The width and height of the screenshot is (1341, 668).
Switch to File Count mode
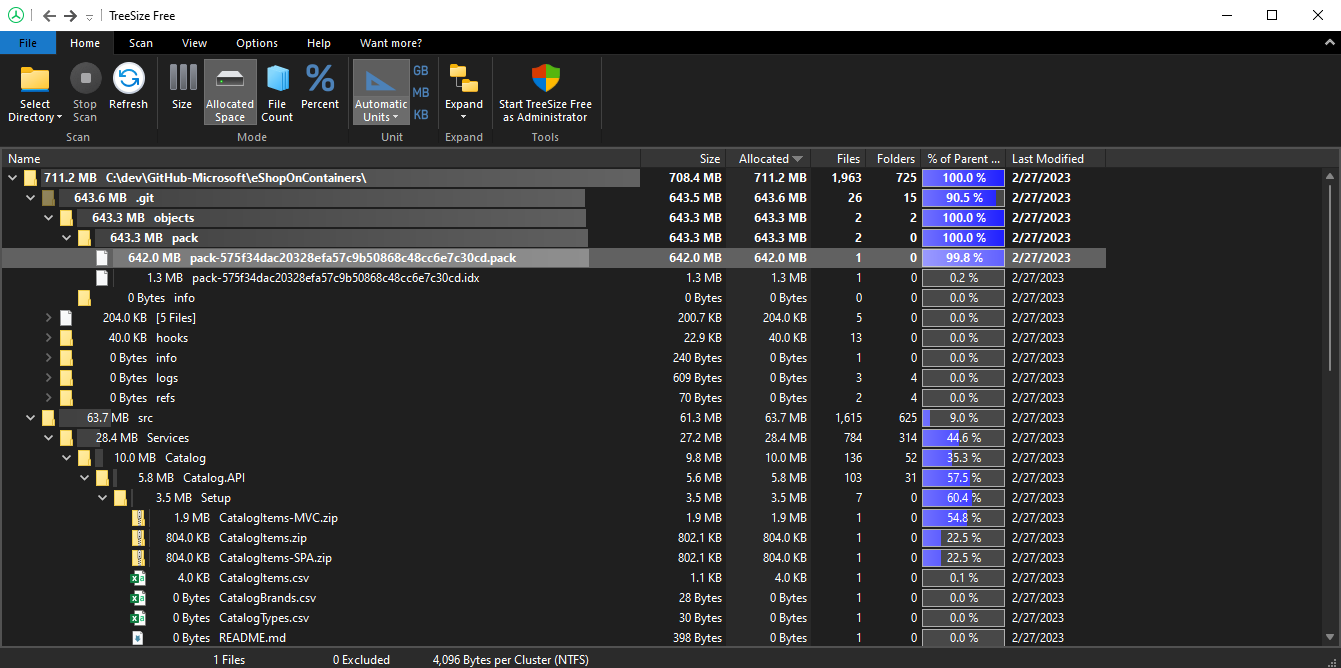coord(277,94)
